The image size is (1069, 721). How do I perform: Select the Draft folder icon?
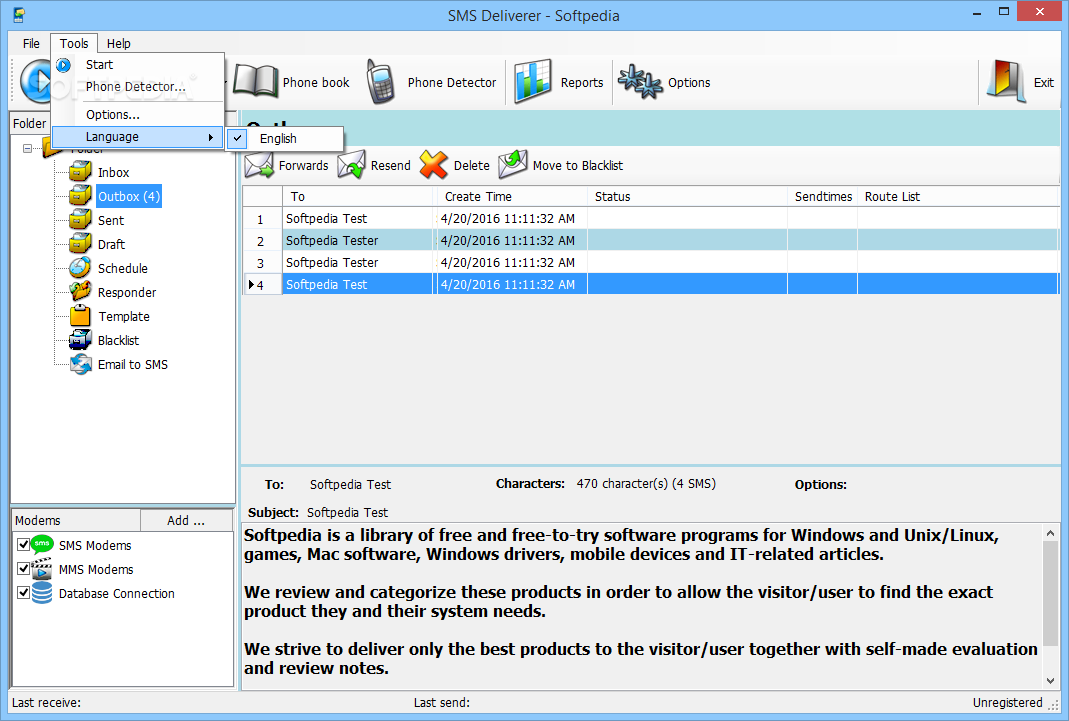(80, 244)
